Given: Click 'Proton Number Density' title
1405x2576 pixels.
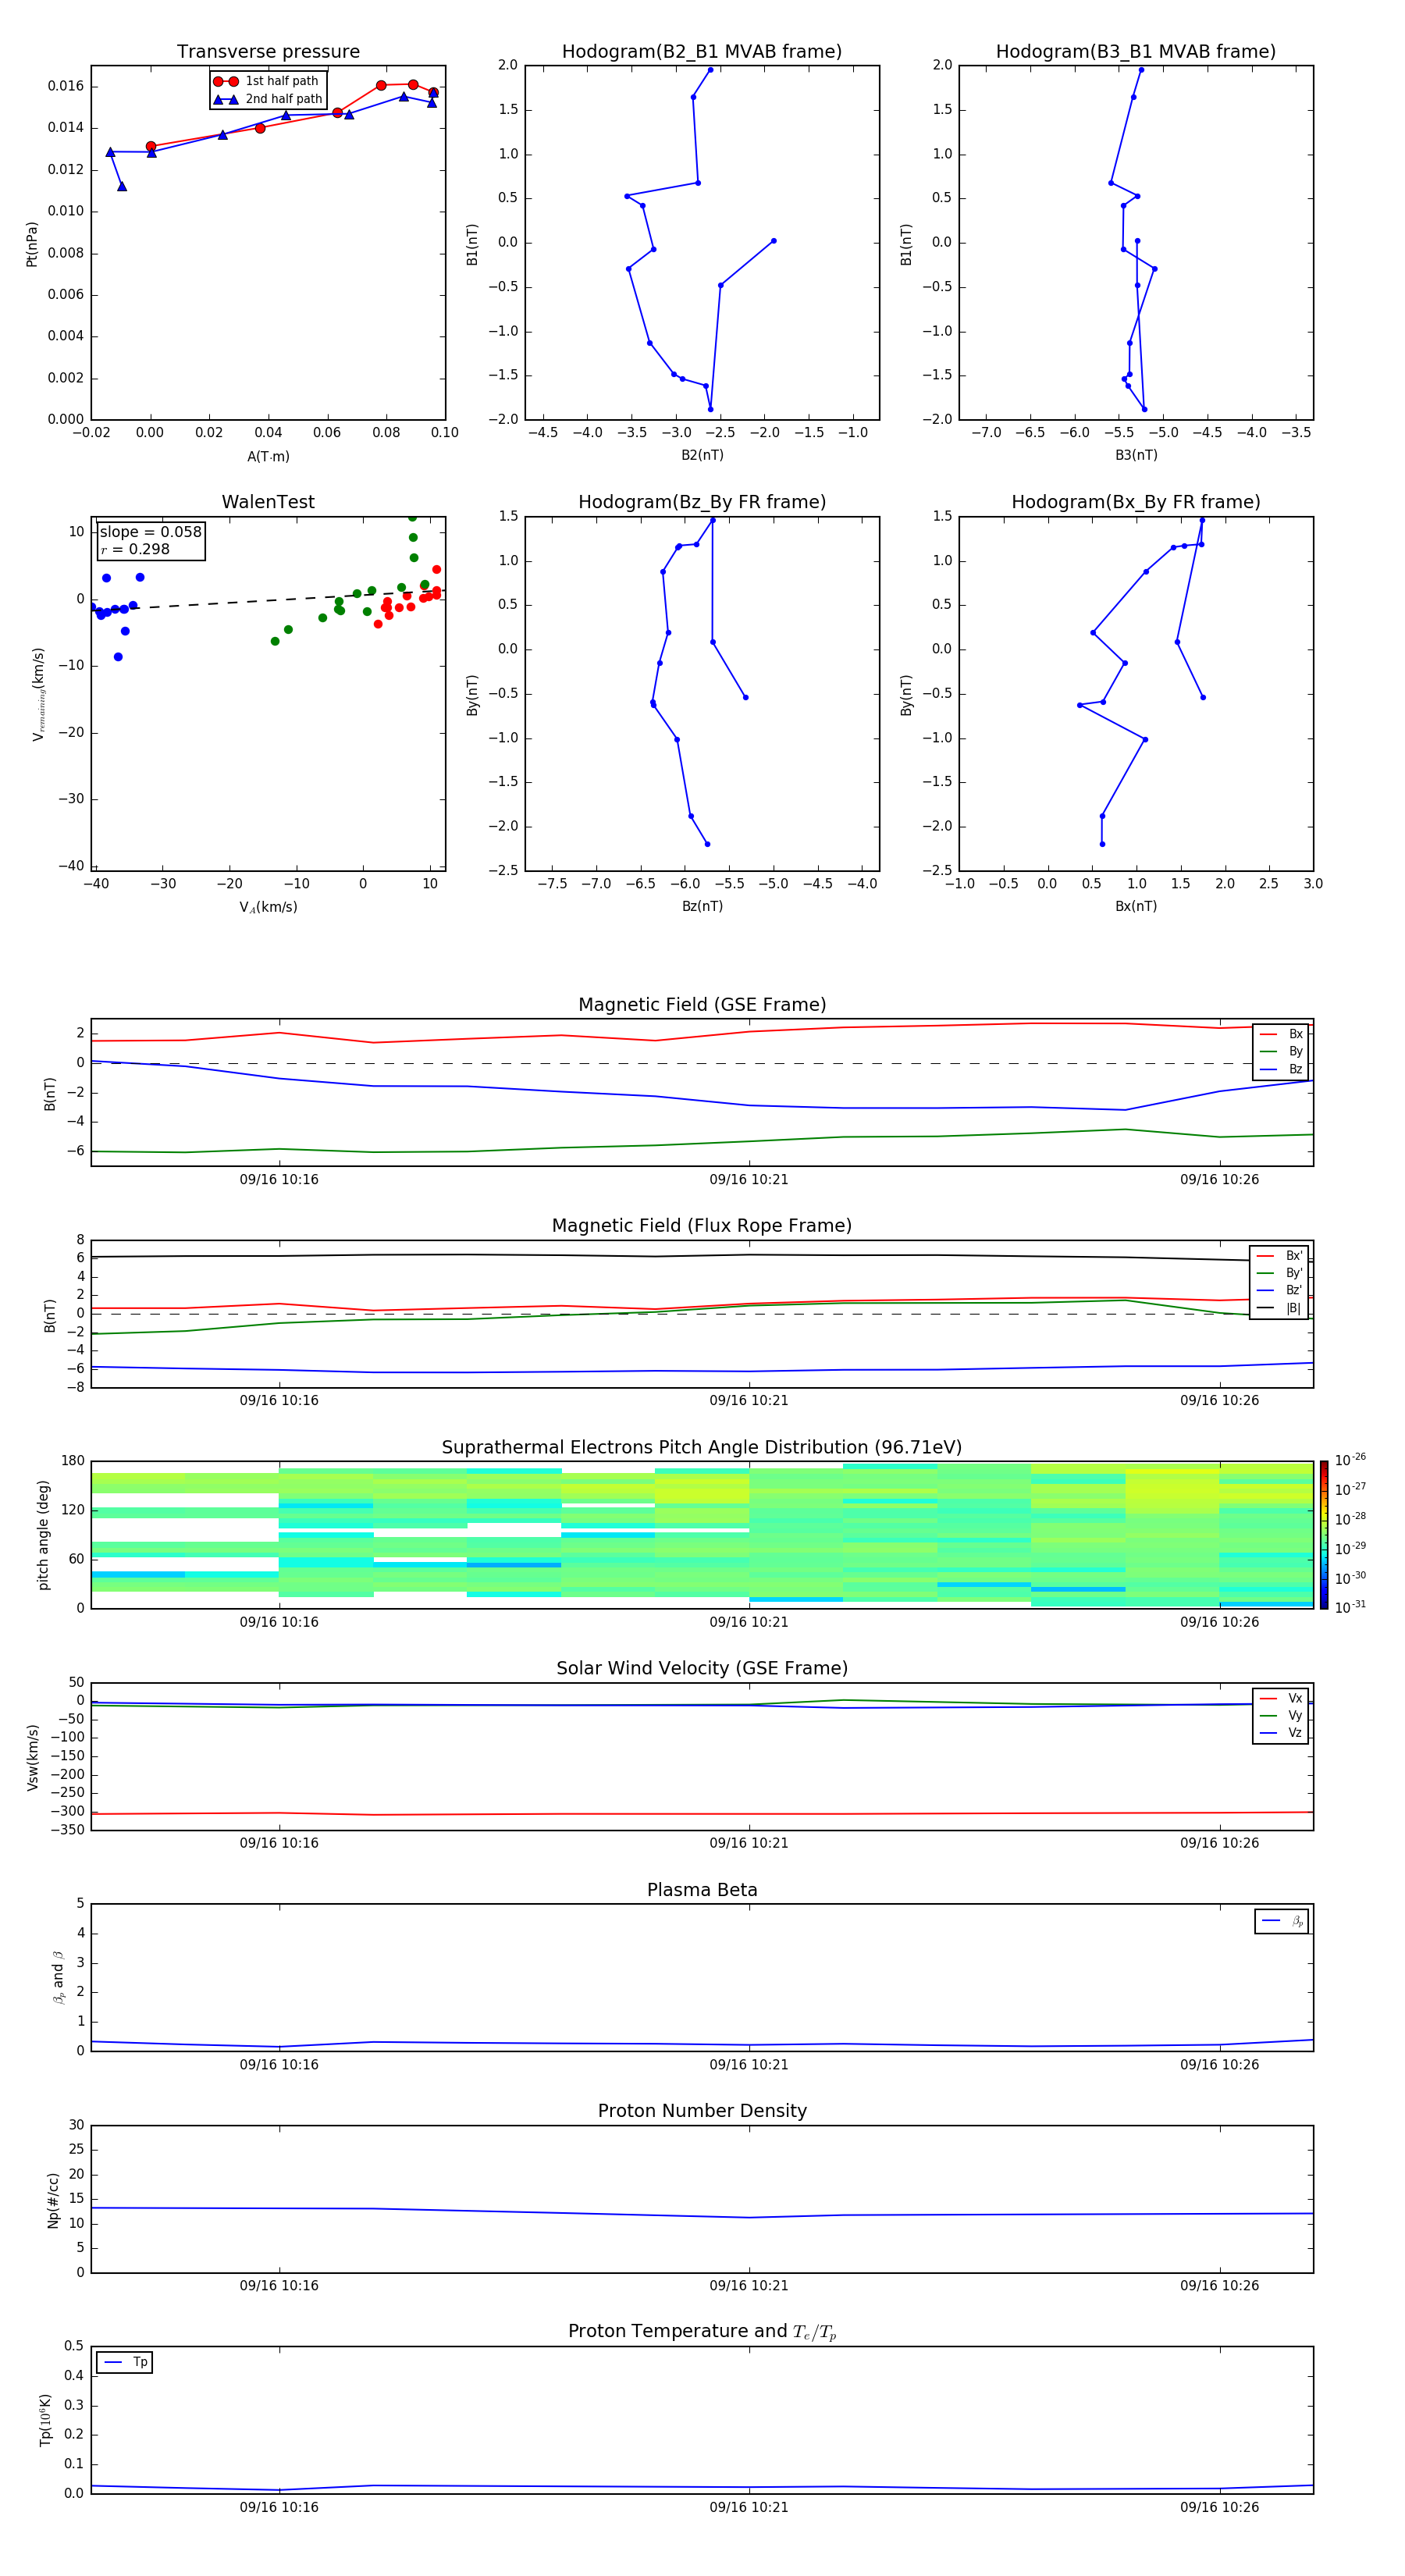Looking at the screenshot, I should pos(702,2111).
